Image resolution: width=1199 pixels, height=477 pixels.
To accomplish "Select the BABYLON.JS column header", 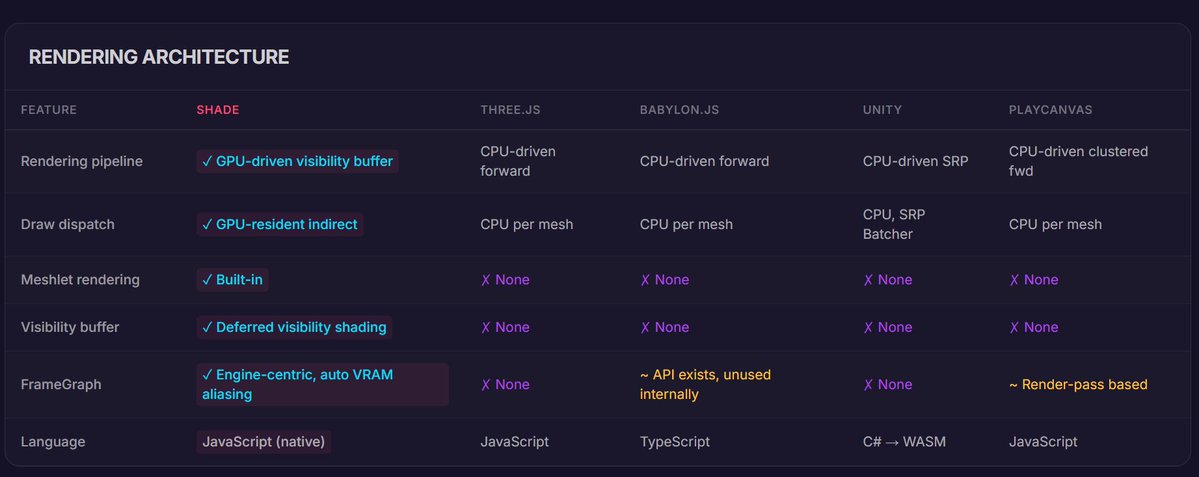I will [679, 110].
